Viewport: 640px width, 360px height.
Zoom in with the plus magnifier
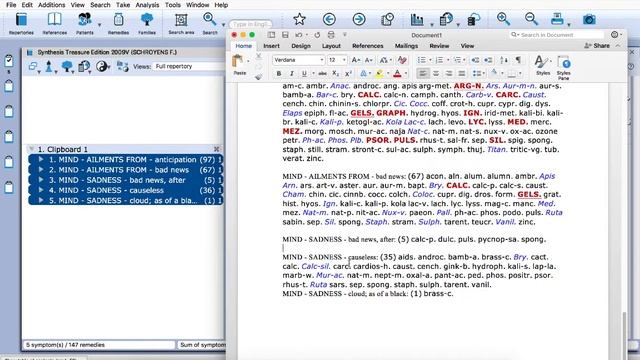click(503, 19)
